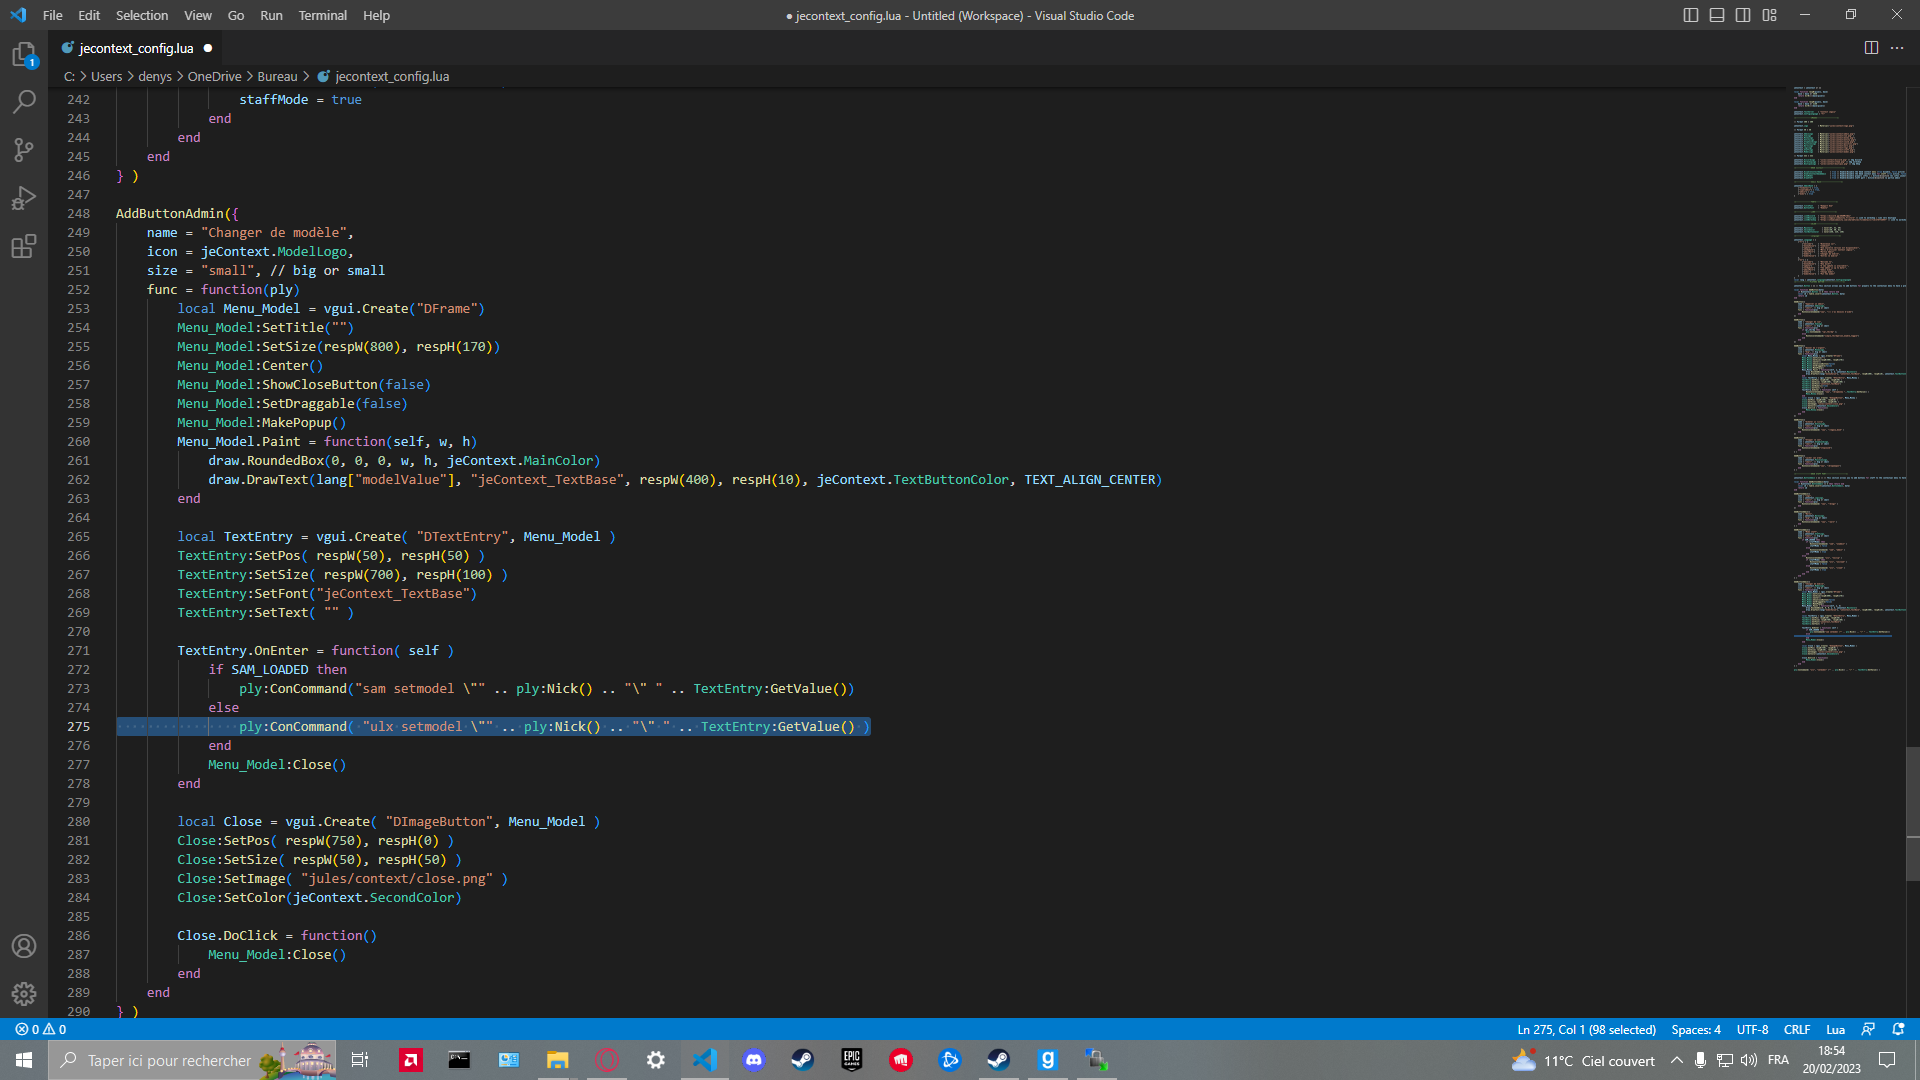
Task: Click the OneDrive breadcrumb segment
Action: point(215,76)
